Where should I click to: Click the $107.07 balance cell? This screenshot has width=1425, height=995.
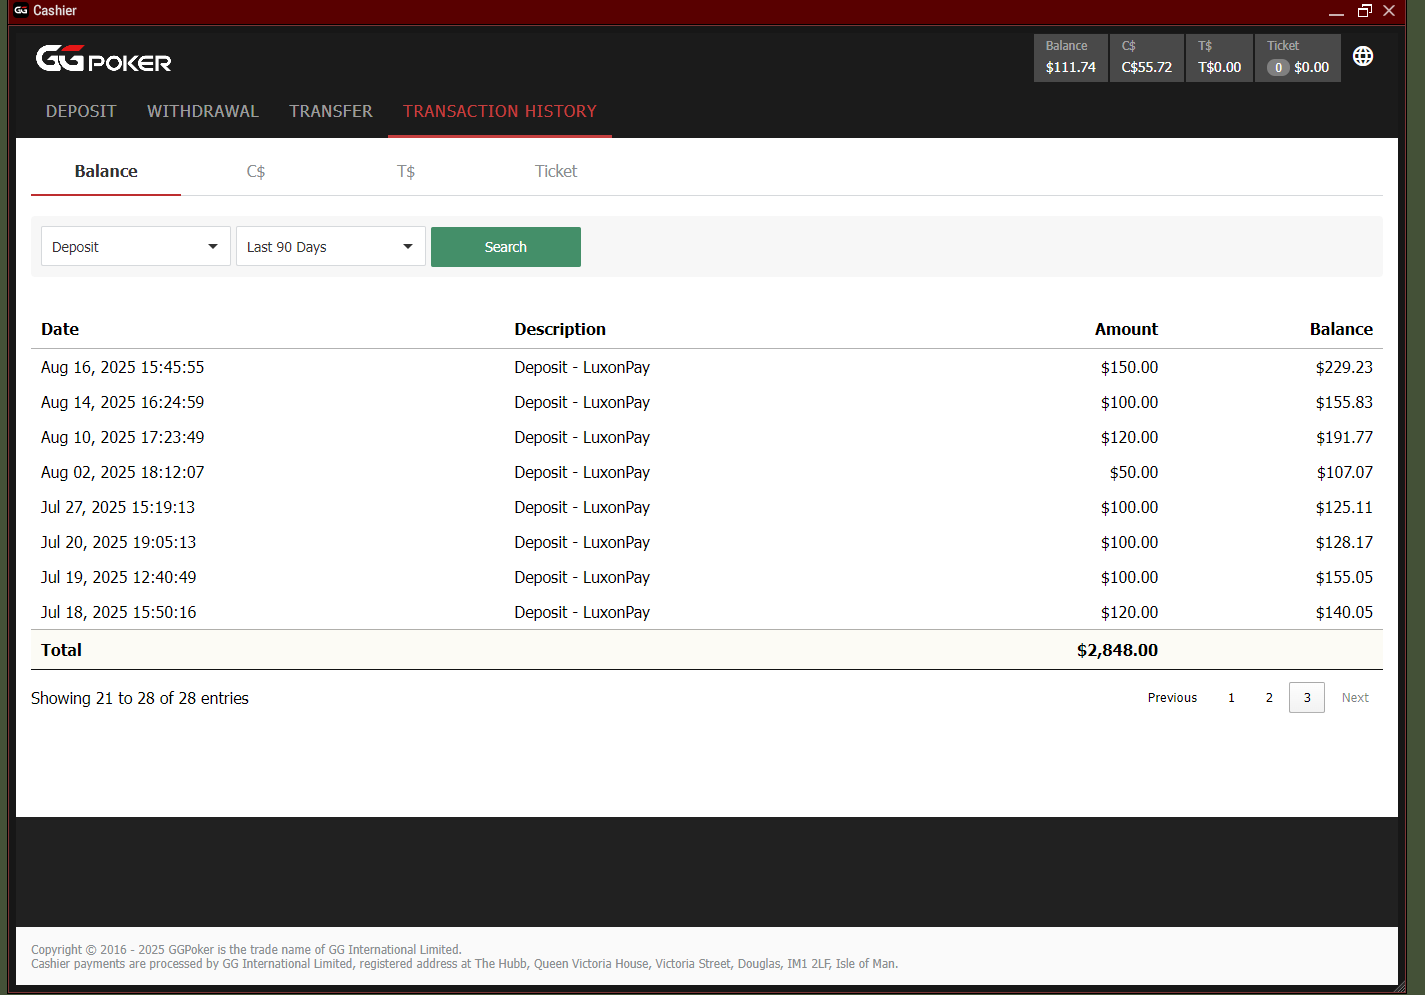1344,472
